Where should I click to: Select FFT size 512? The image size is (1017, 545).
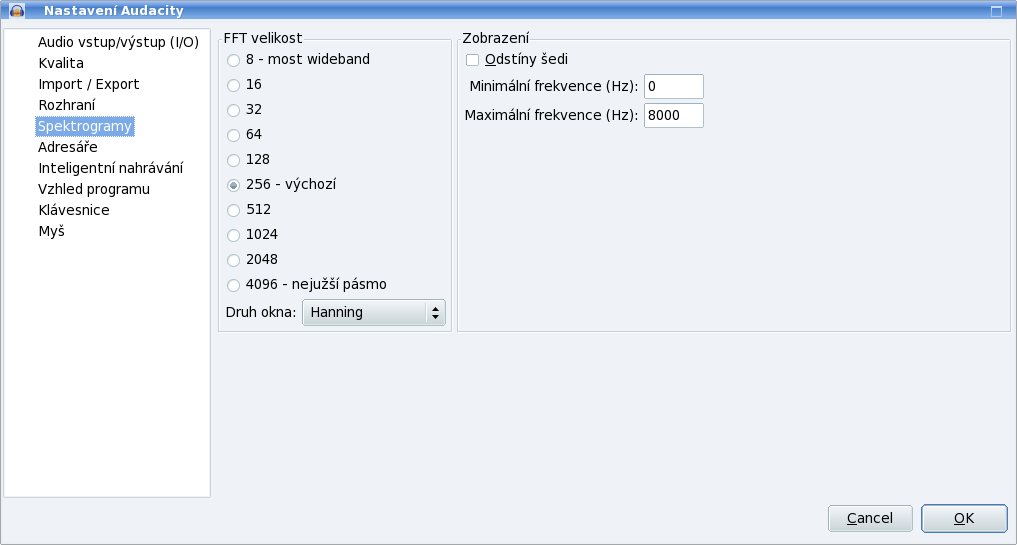pos(233,210)
